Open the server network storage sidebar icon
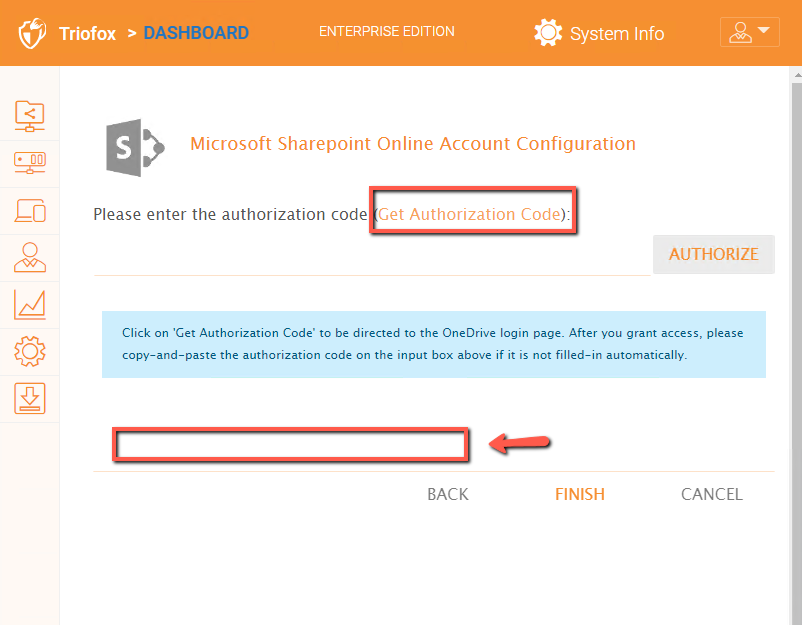This screenshot has height=625, width=802. pos(30,163)
